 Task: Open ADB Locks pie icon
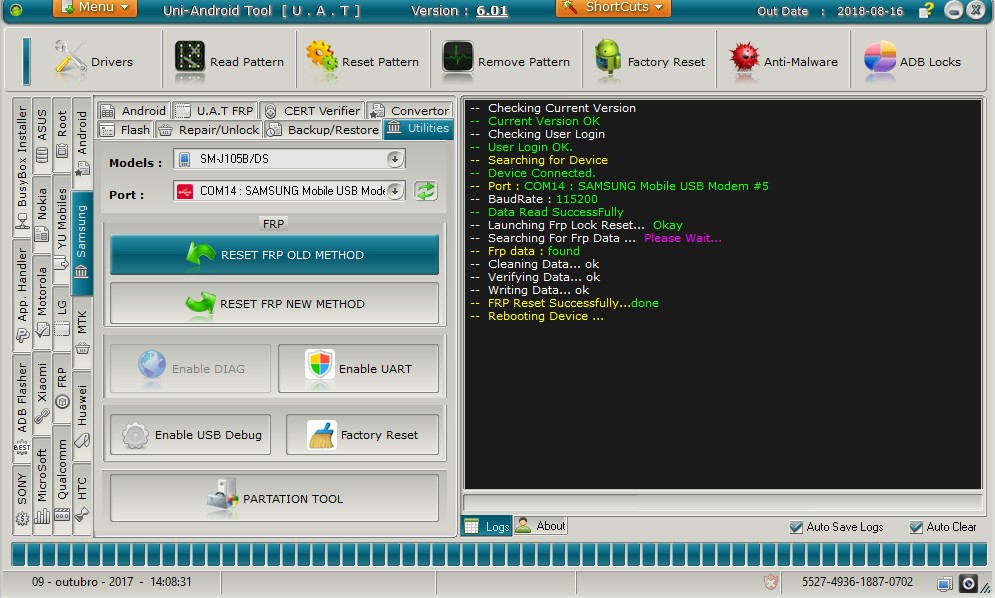(x=880, y=58)
